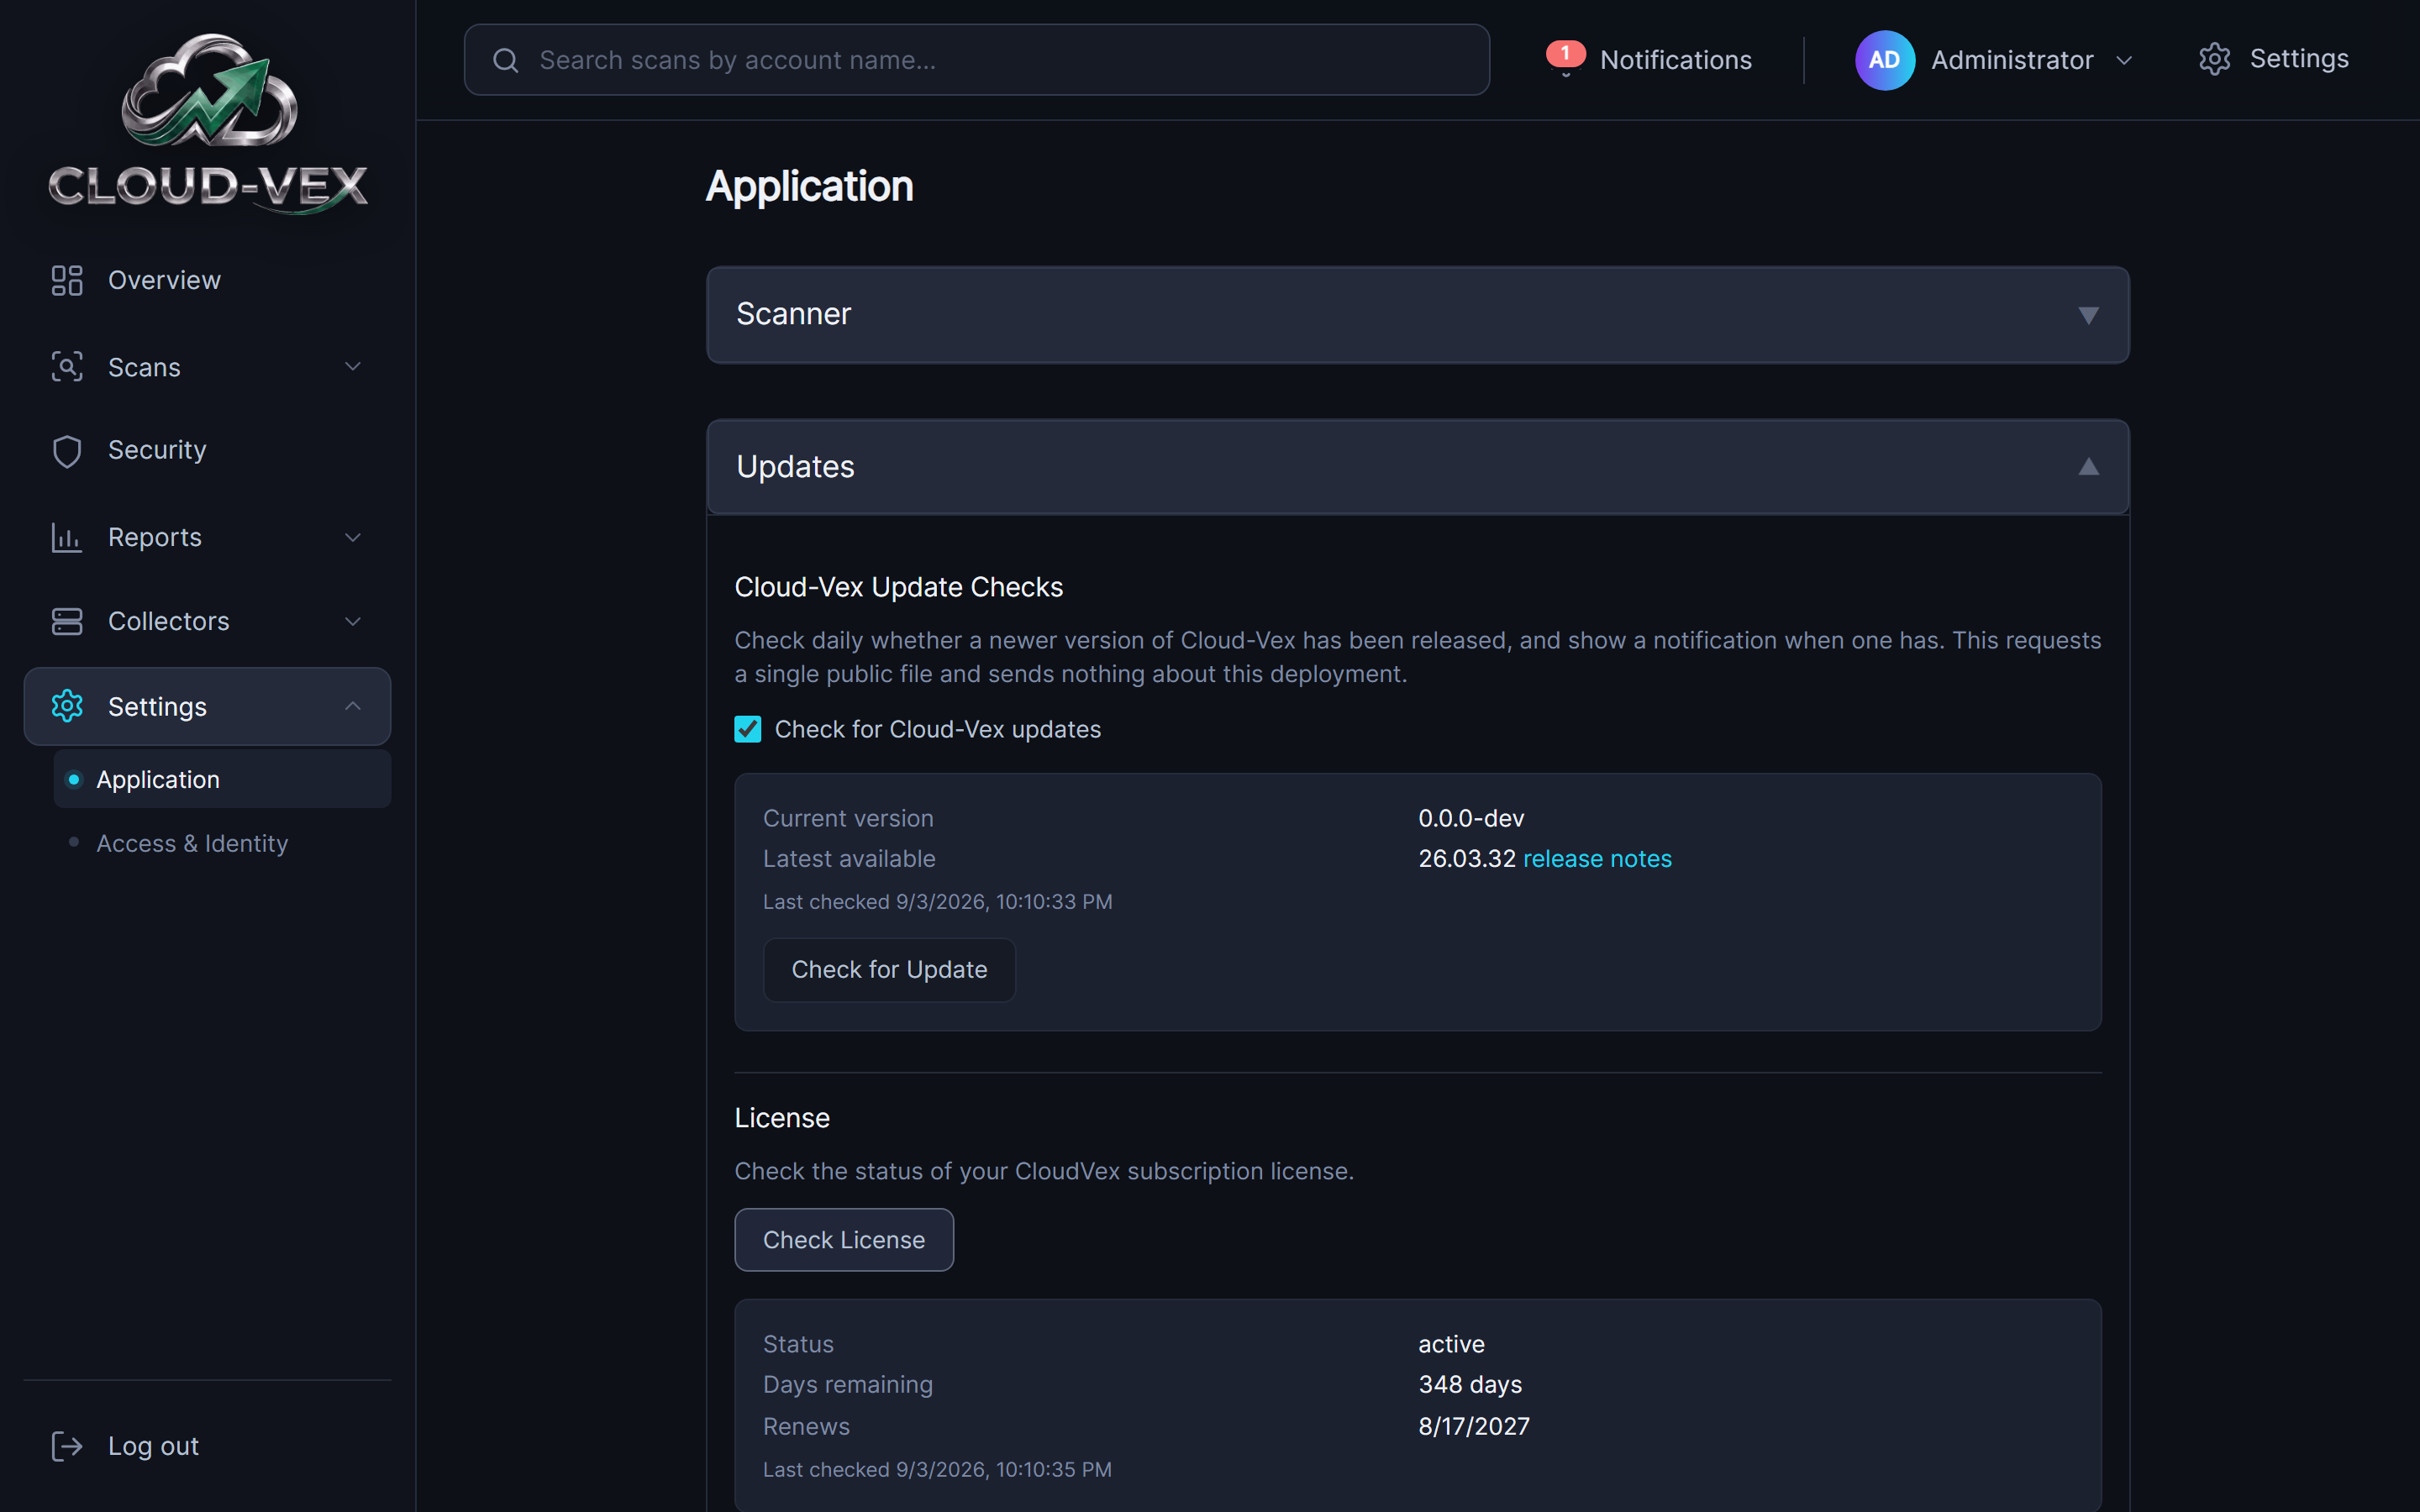This screenshot has height=1512, width=2420.
Task: Click the license status active value
Action: [x=1451, y=1344]
